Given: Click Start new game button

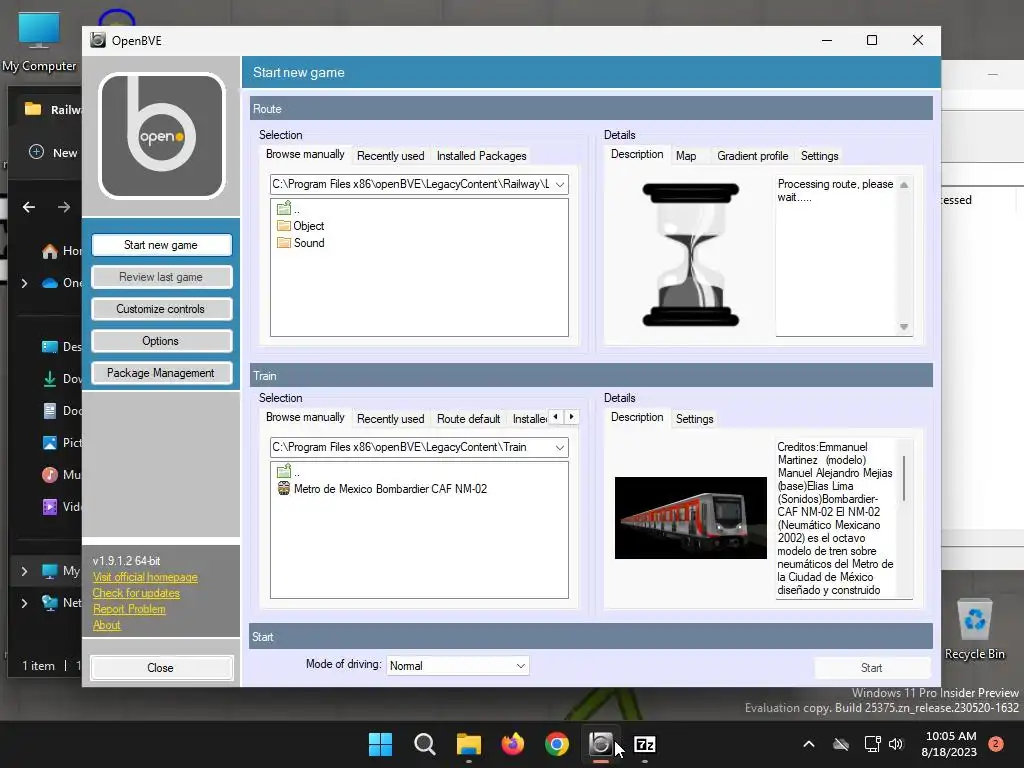Looking at the screenshot, I should point(161,245).
